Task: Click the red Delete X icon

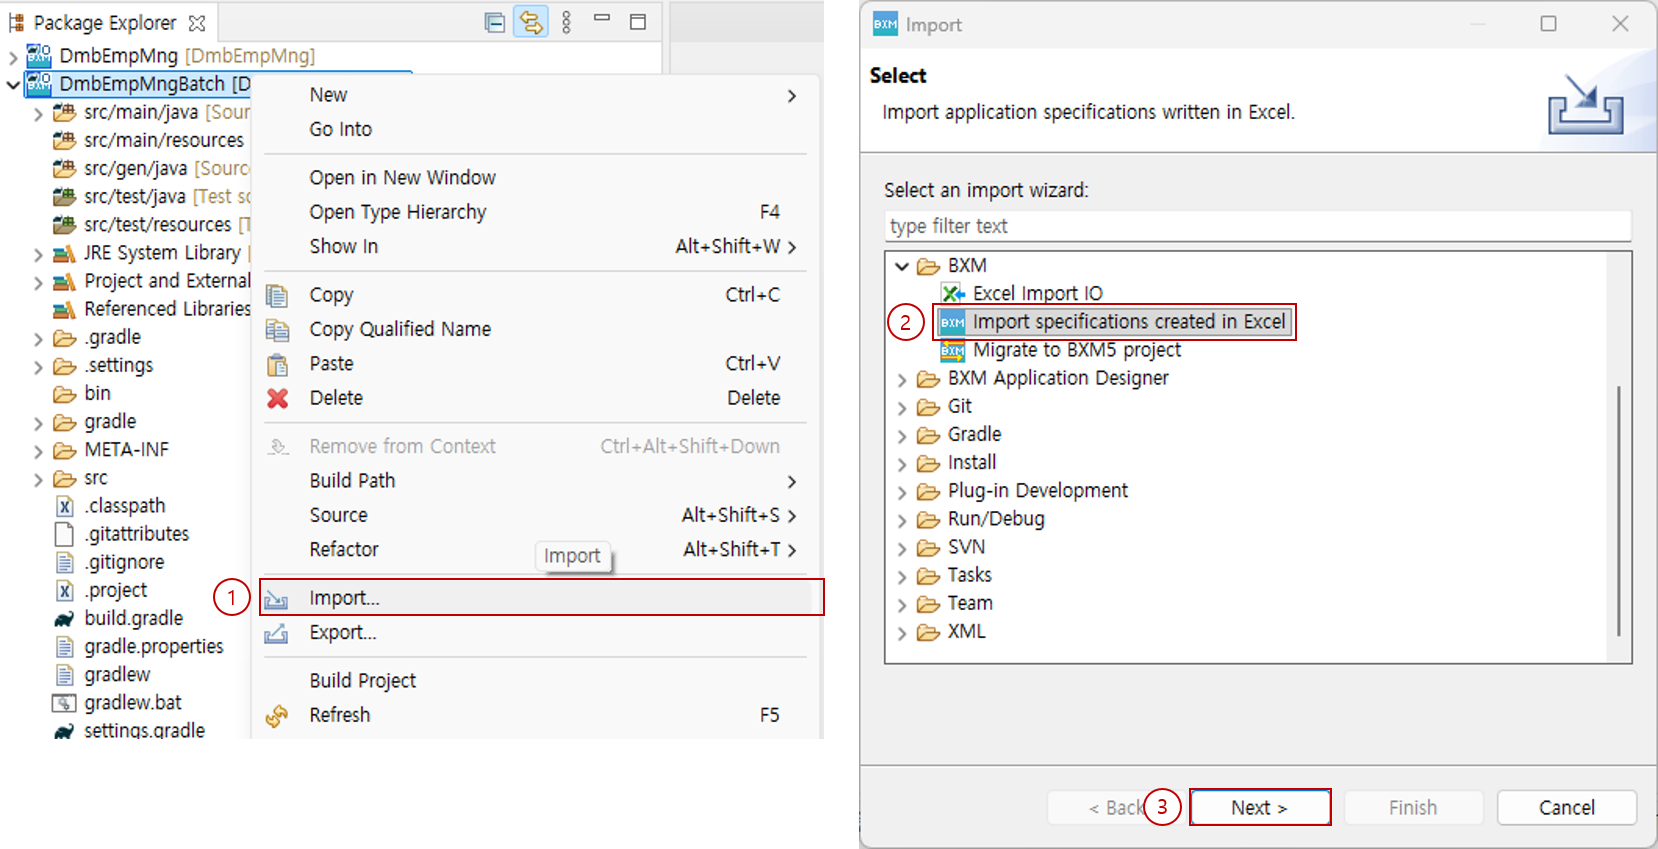Action: [277, 398]
